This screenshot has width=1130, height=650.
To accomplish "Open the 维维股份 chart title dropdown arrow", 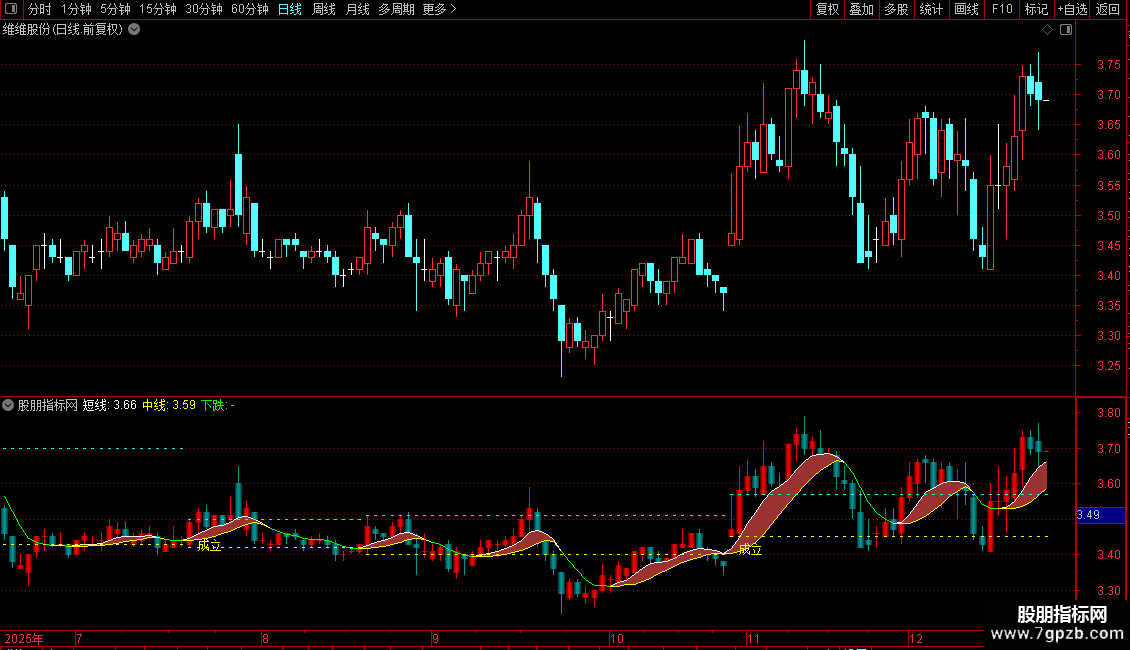I will [134, 30].
